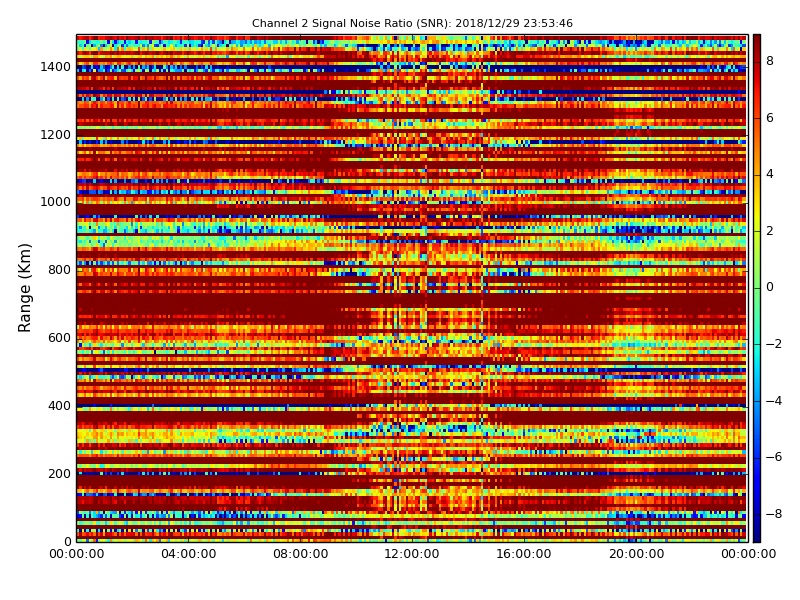Click the colorbar tick label −8

774,514
